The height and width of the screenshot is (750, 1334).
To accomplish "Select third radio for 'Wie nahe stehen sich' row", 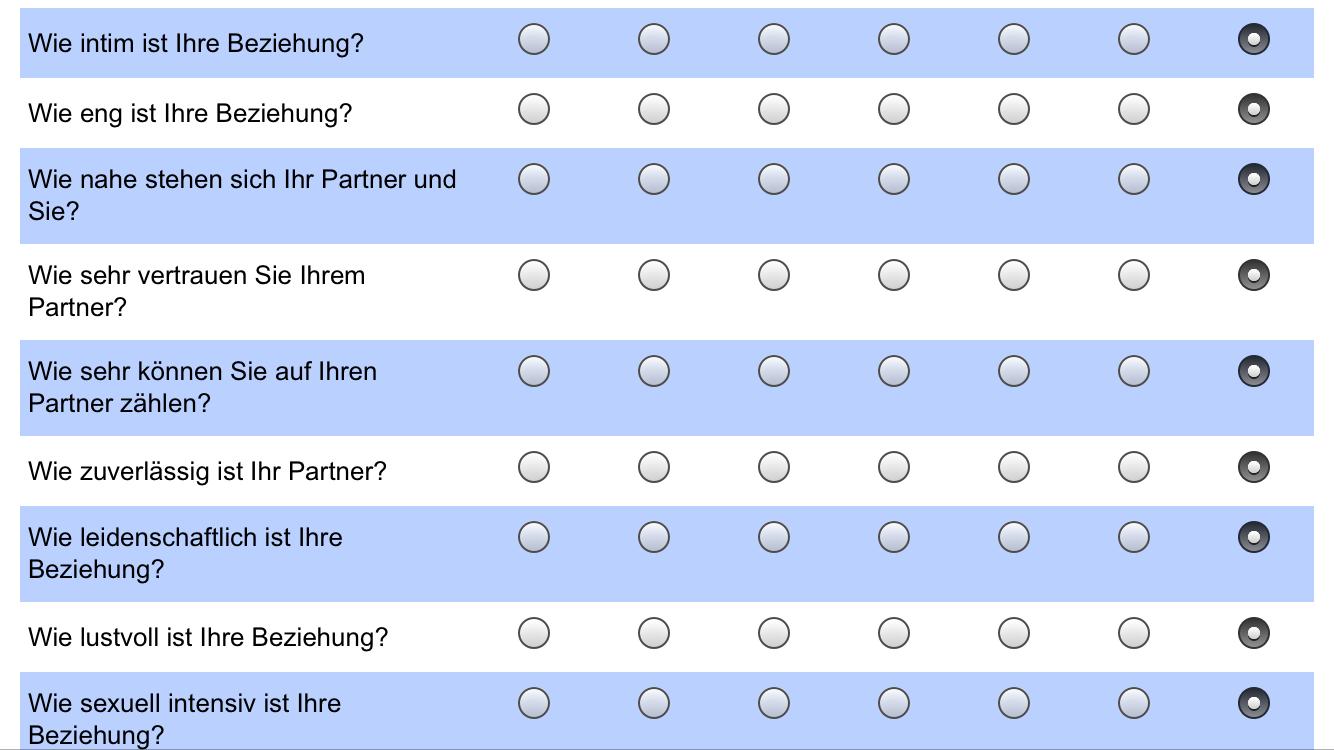I will coord(774,179).
